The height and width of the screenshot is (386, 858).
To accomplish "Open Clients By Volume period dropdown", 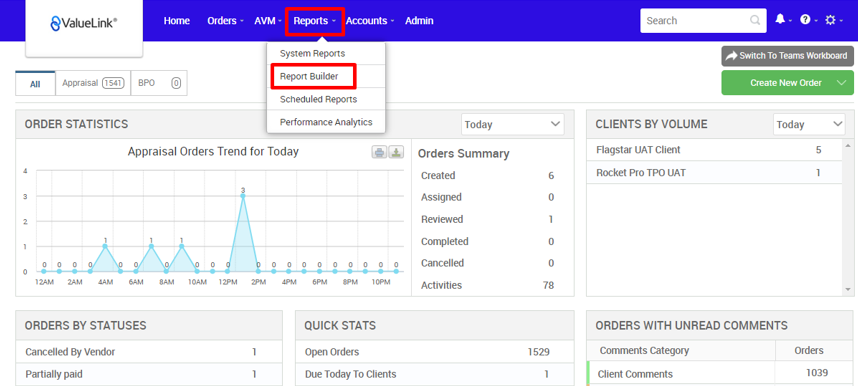I will point(809,124).
